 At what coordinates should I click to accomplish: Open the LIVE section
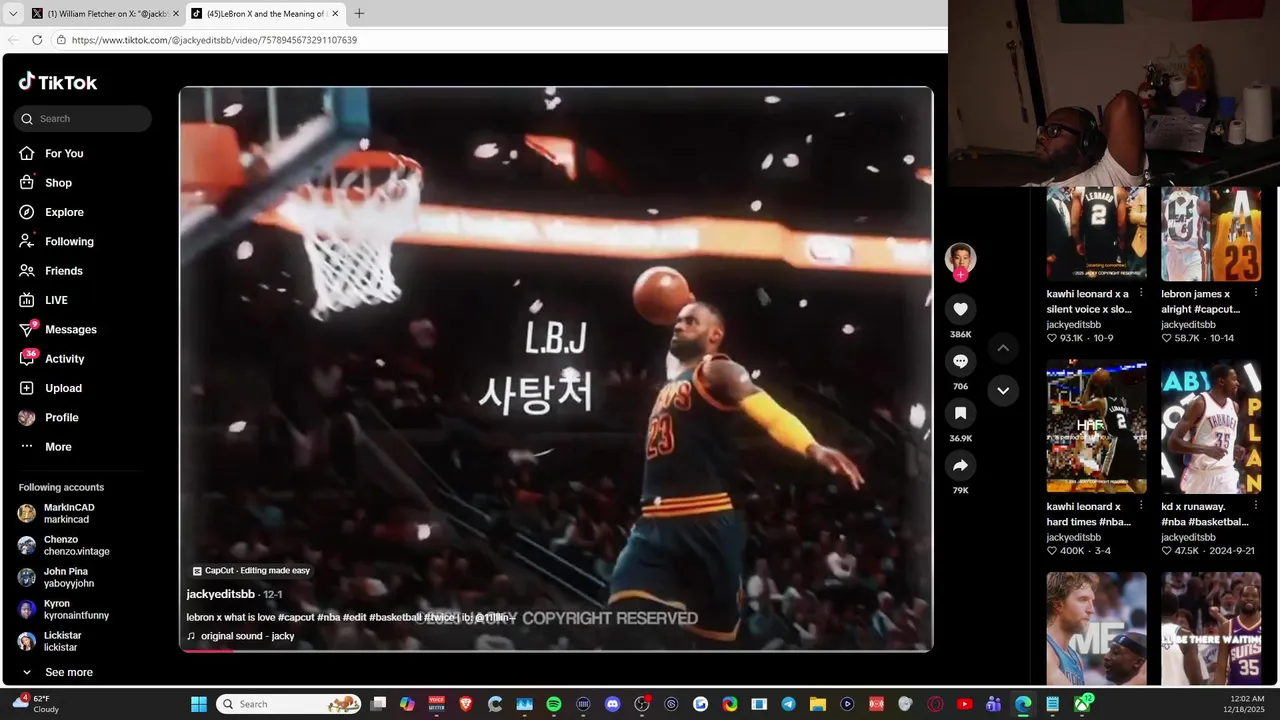click(x=56, y=300)
